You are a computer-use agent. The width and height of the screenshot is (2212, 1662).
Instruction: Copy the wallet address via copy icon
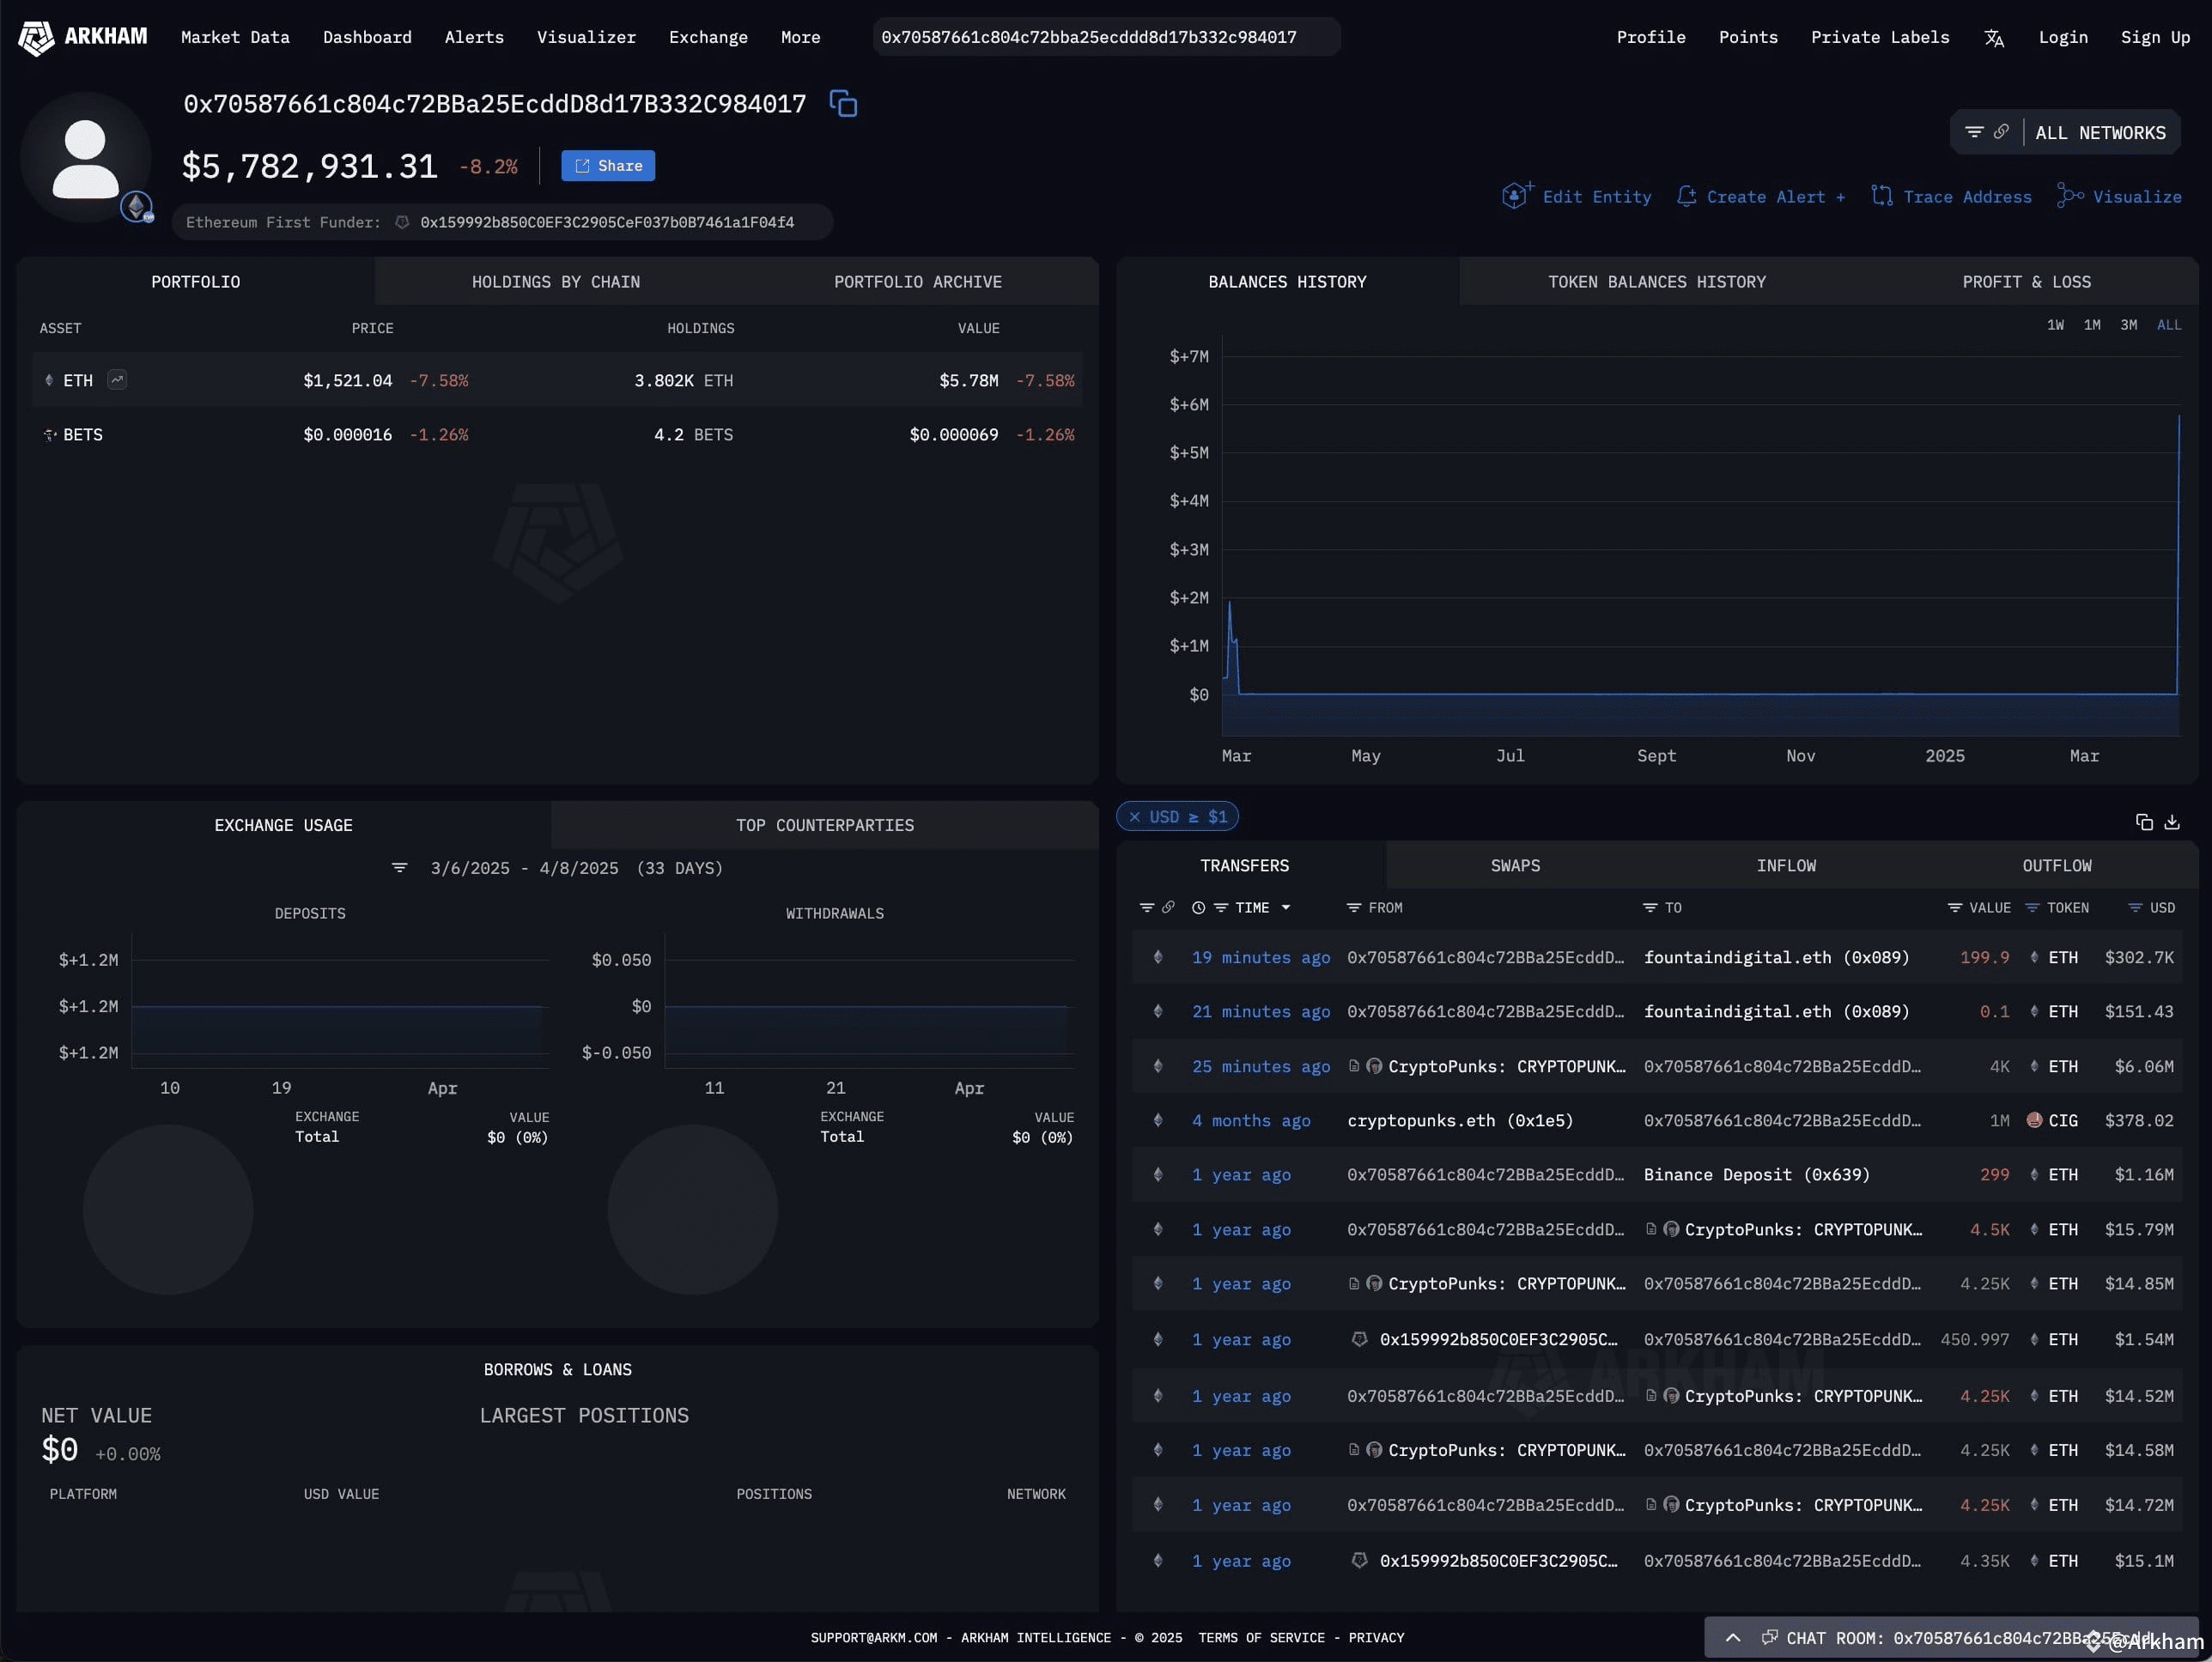pyautogui.click(x=843, y=103)
